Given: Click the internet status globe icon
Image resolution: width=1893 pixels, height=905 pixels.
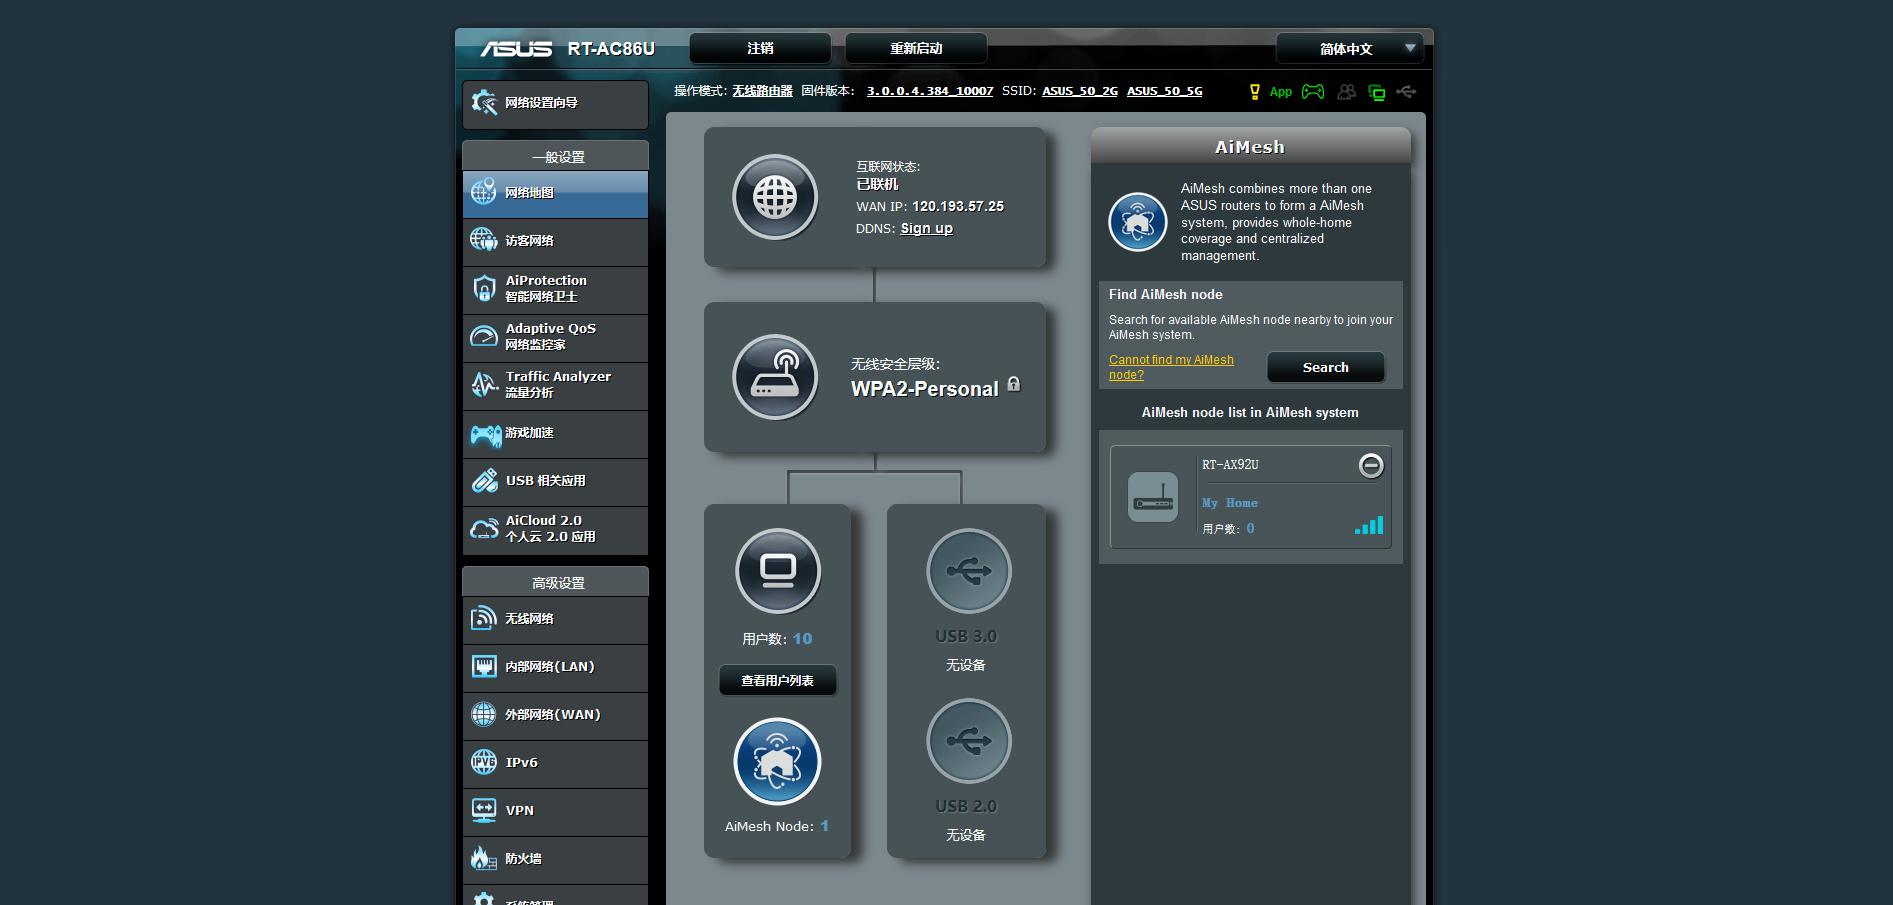Looking at the screenshot, I should point(775,197).
